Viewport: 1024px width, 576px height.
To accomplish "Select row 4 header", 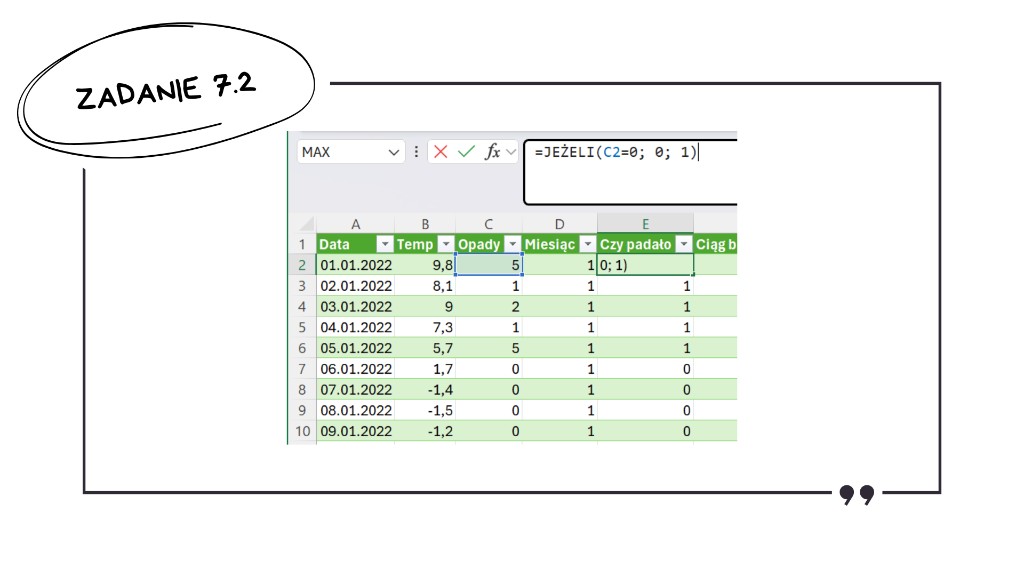I will [x=302, y=307].
